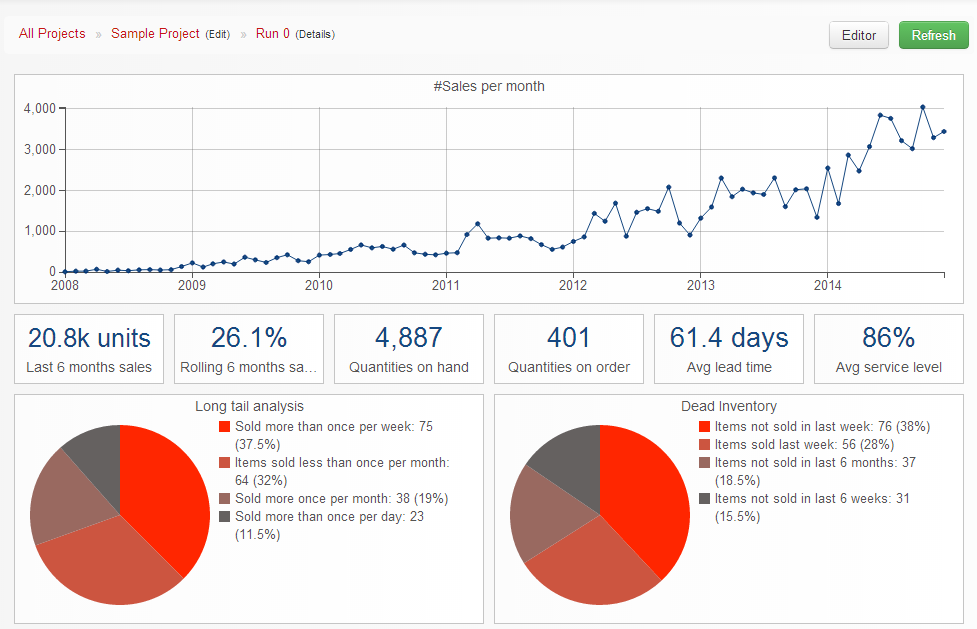
Task: Click swatch for Items sold less than once per month
Action: 224,463
